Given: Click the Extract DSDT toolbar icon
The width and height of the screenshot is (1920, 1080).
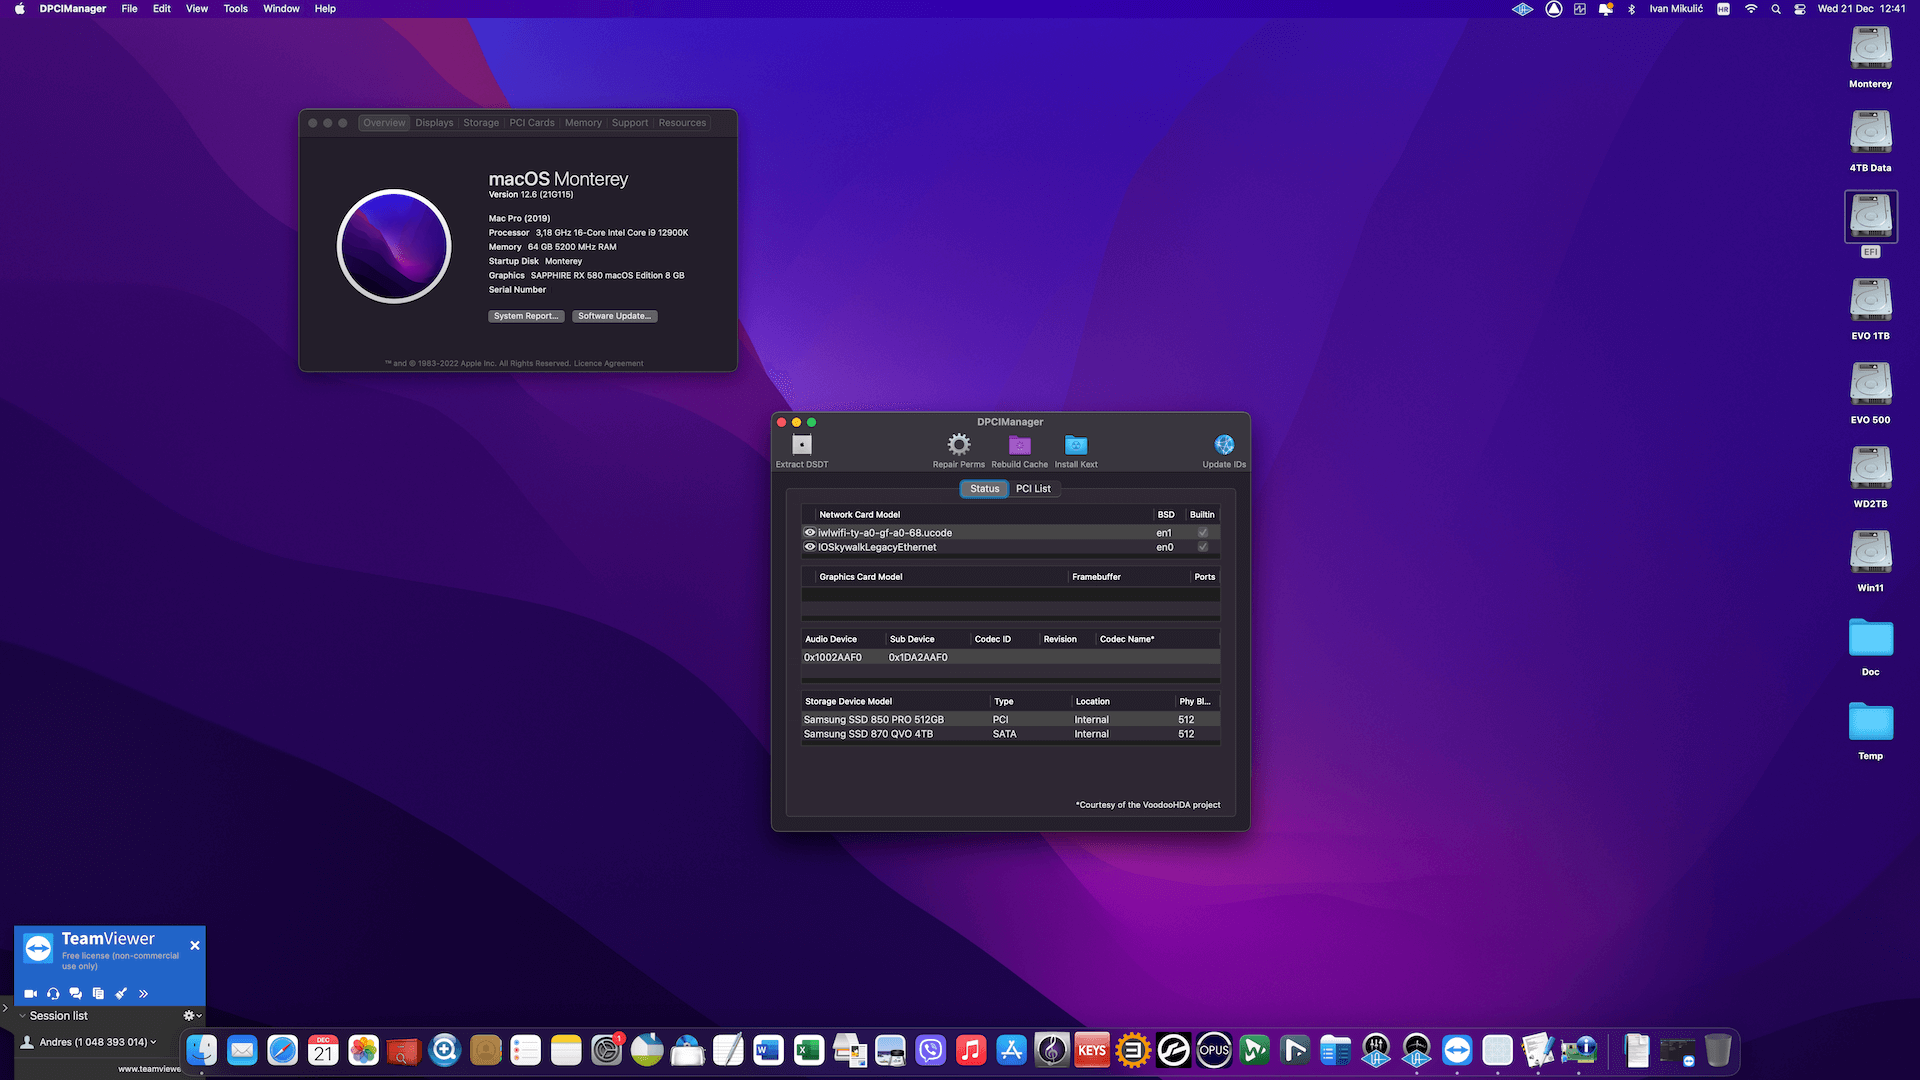Looking at the screenshot, I should [x=801, y=445].
